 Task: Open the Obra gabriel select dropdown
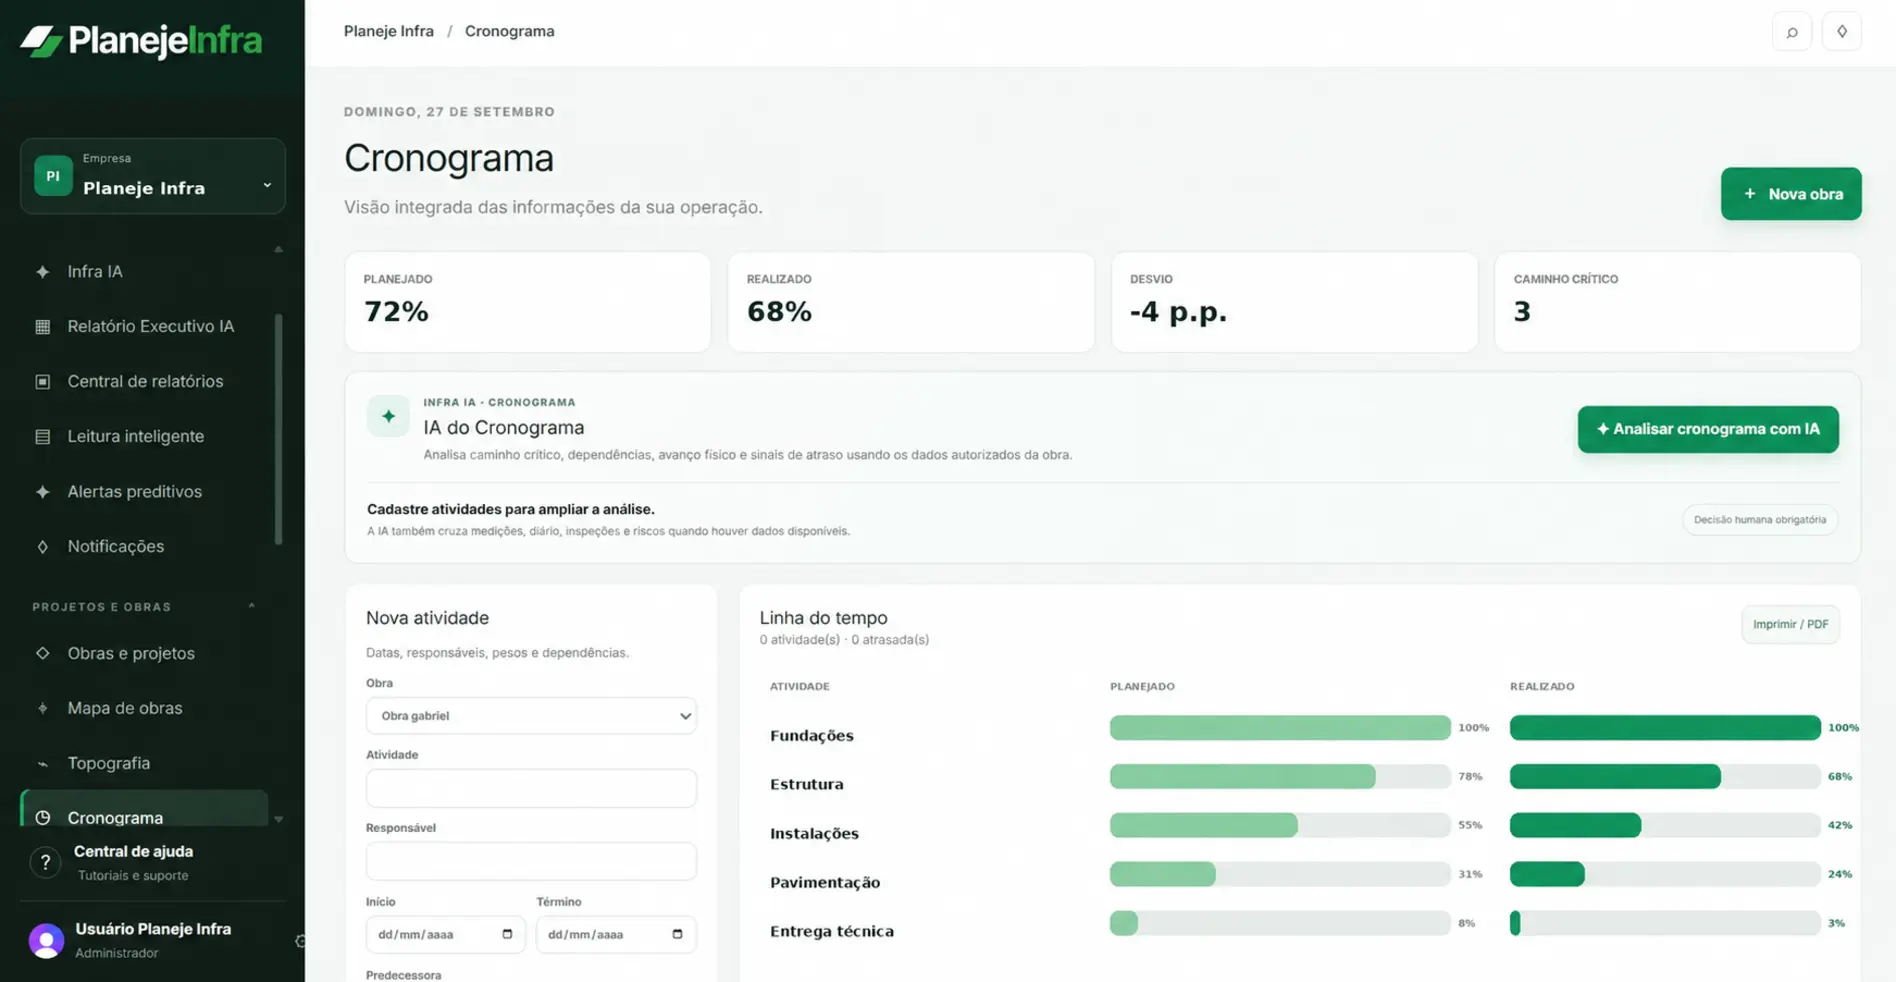click(531, 716)
